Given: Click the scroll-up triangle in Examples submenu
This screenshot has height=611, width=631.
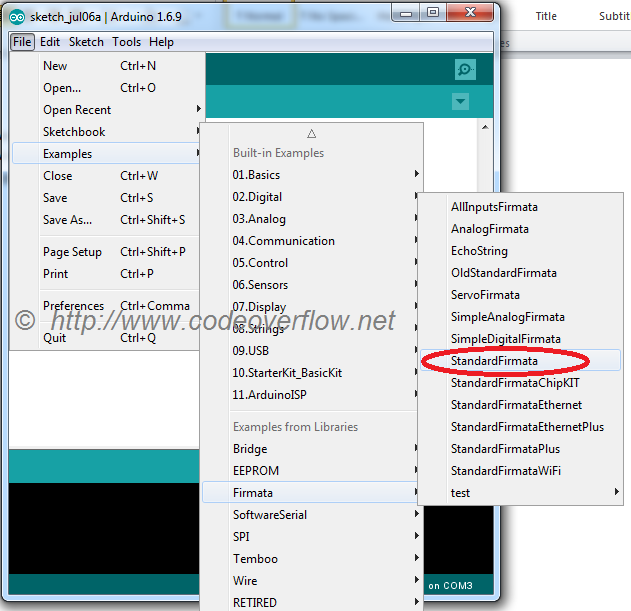Looking at the screenshot, I should (x=311, y=134).
